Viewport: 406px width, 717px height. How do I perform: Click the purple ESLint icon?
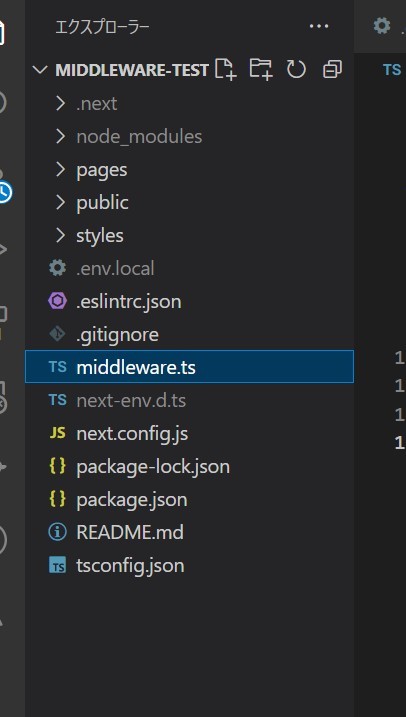[x=58, y=301]
